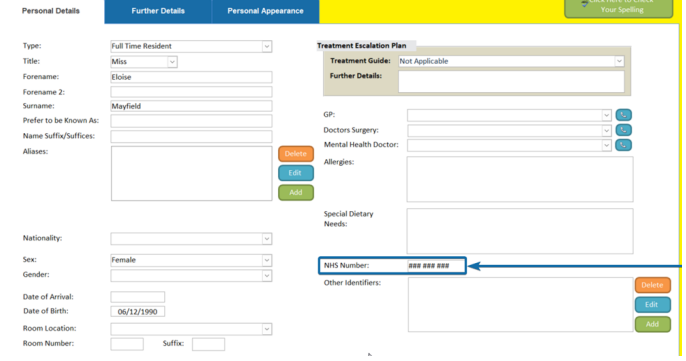686x361 pixels.
Task: Expand the Gender dropdown
Action: click(x=266, y=276)
